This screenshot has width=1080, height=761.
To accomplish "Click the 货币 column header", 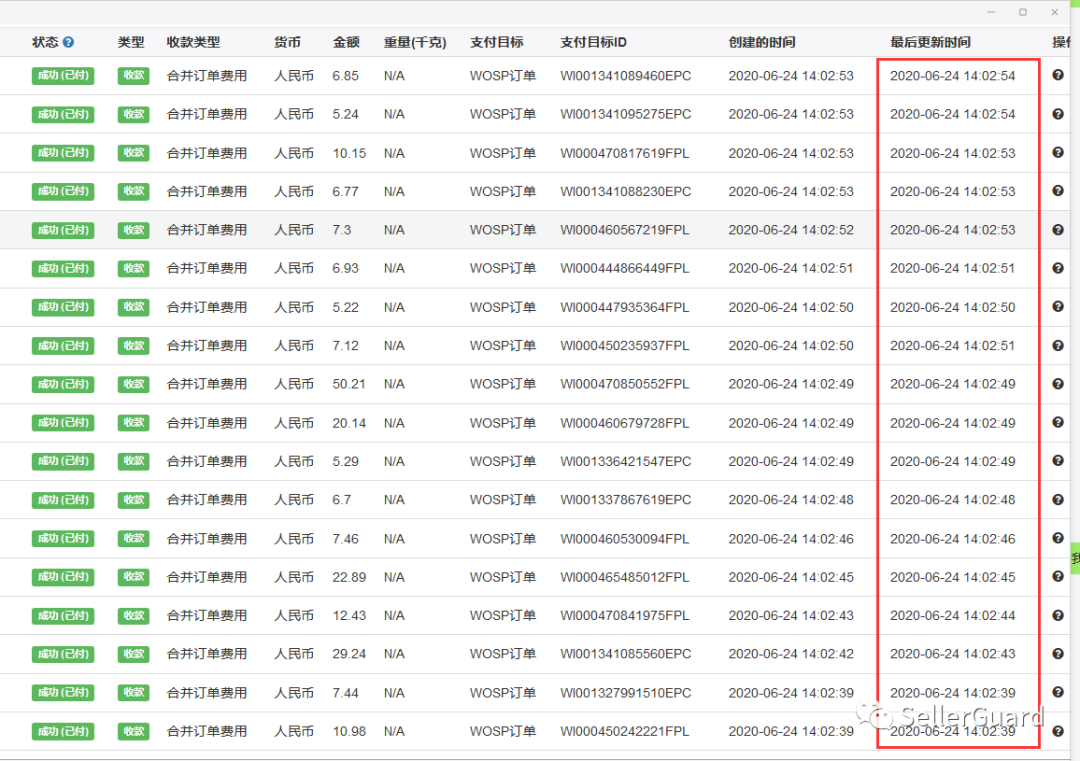I will 287,42.
